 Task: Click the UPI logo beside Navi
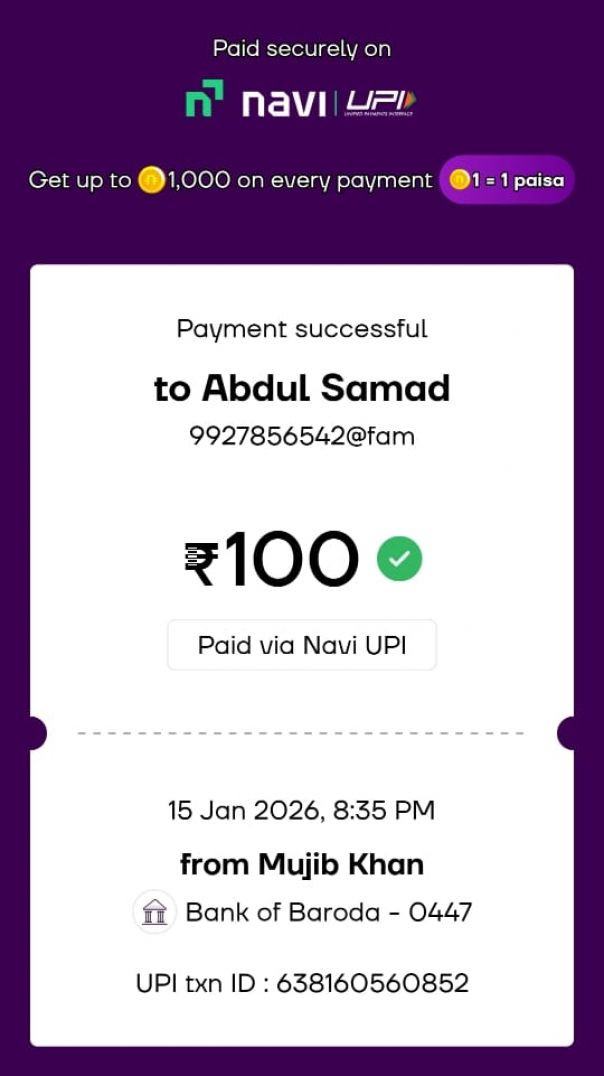coord(381,101)
